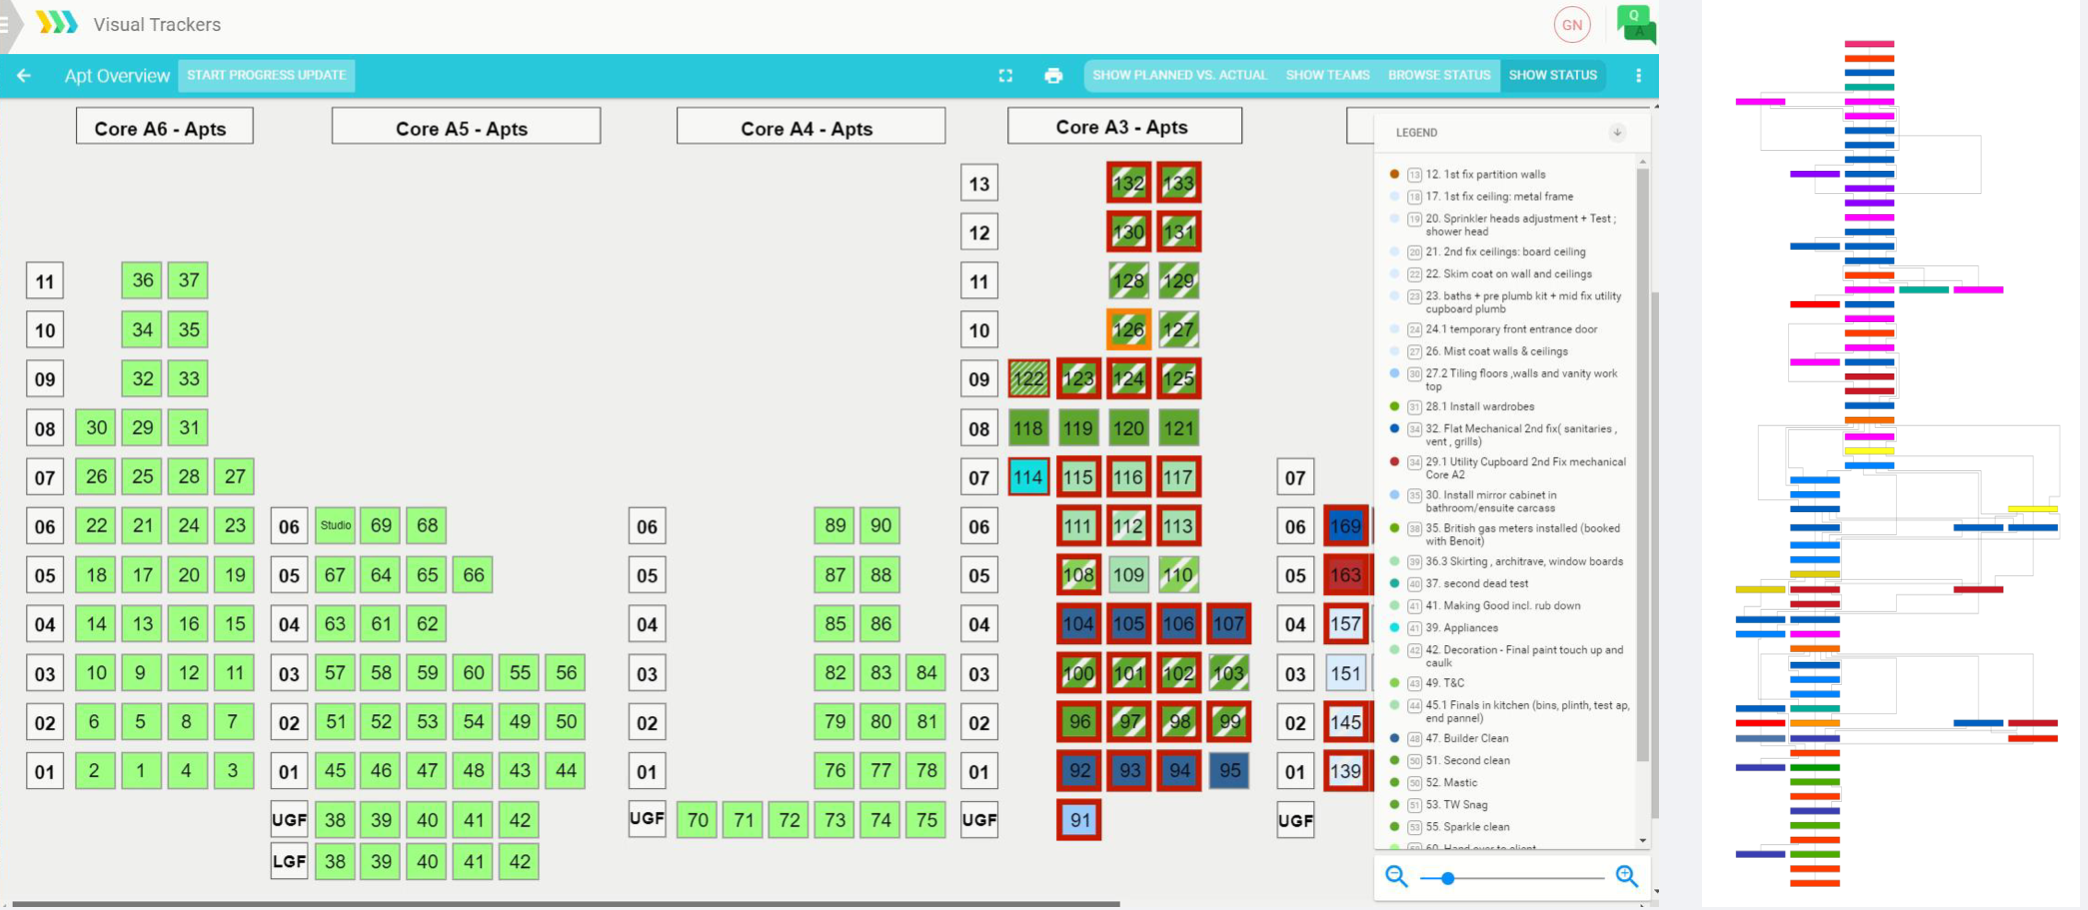This screenshot has width=2088, height=910.
Task: Click the legend zoom slider handle
Action: point(1447,877)
